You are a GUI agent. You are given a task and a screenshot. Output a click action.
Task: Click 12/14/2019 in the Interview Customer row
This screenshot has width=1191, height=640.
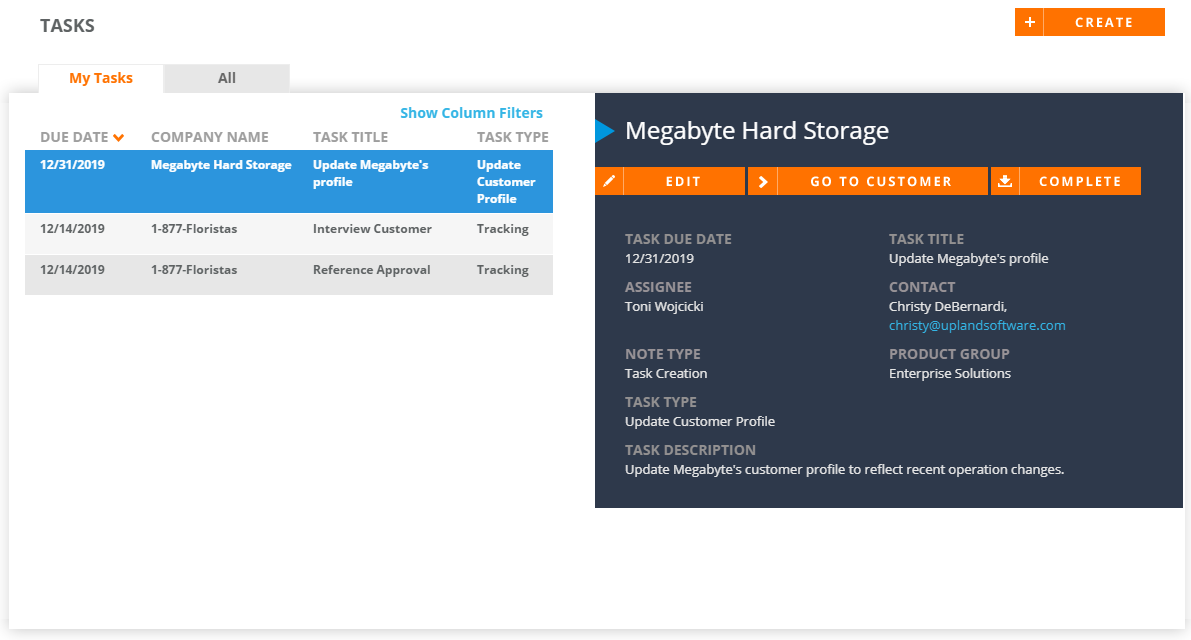point(72,229)
